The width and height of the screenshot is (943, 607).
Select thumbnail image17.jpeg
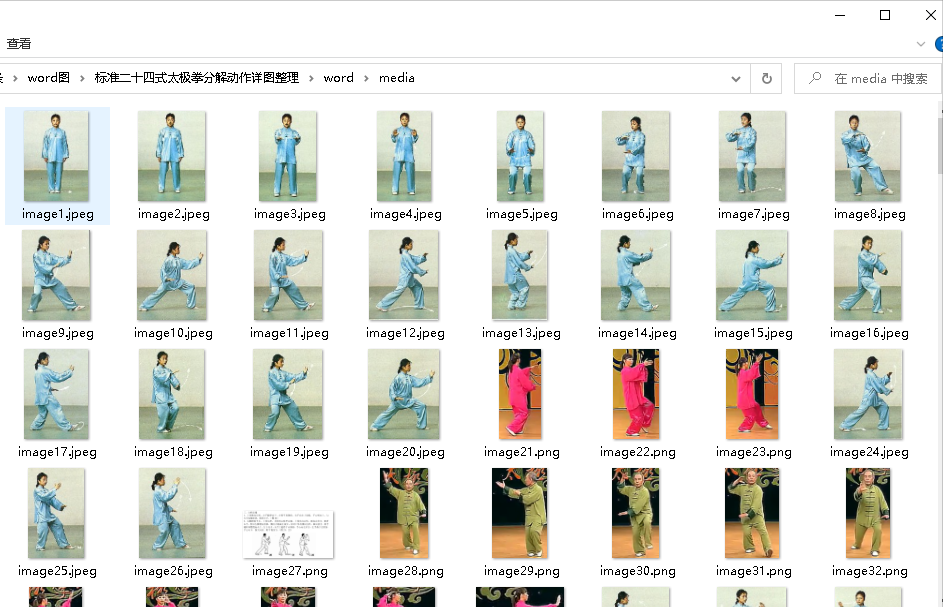56,394
